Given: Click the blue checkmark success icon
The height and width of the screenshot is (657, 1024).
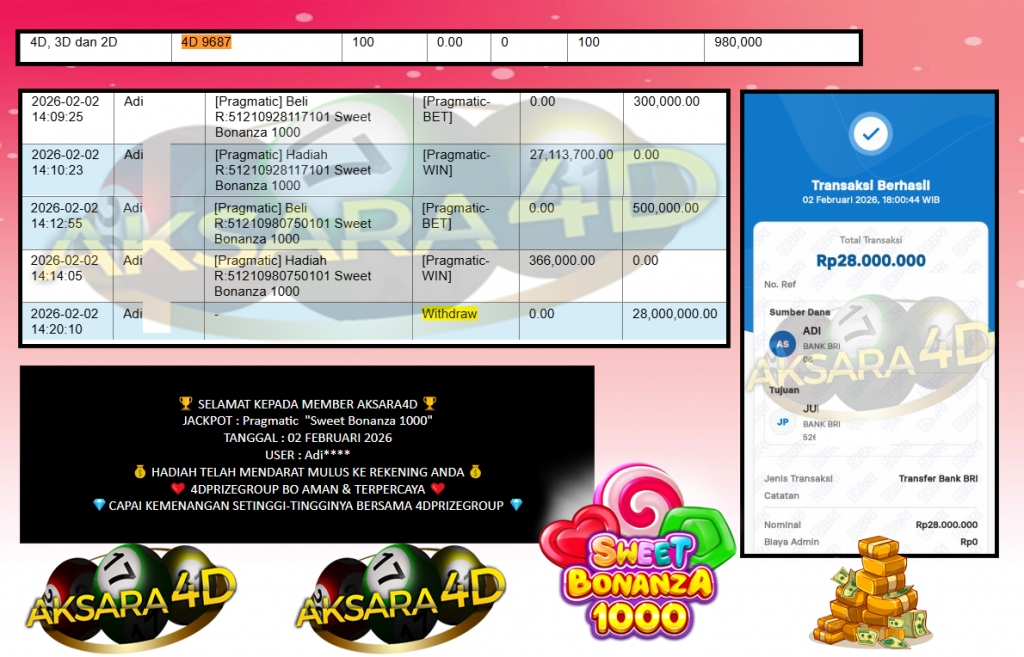Looking at the screenshot, I should (x=869, y=135).
